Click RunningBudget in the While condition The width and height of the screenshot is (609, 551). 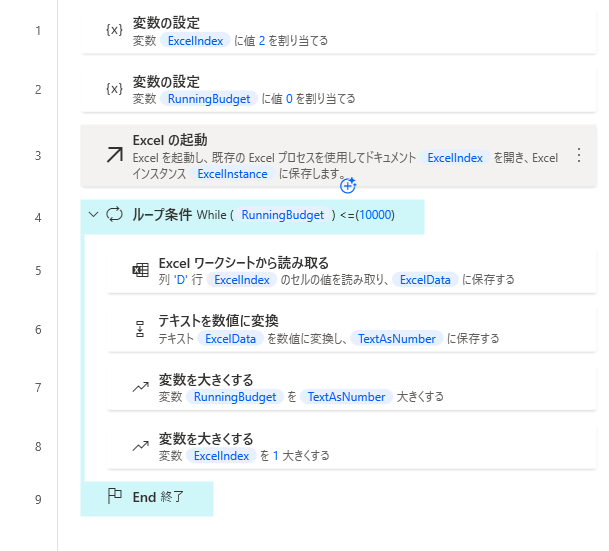pos(283,215)
